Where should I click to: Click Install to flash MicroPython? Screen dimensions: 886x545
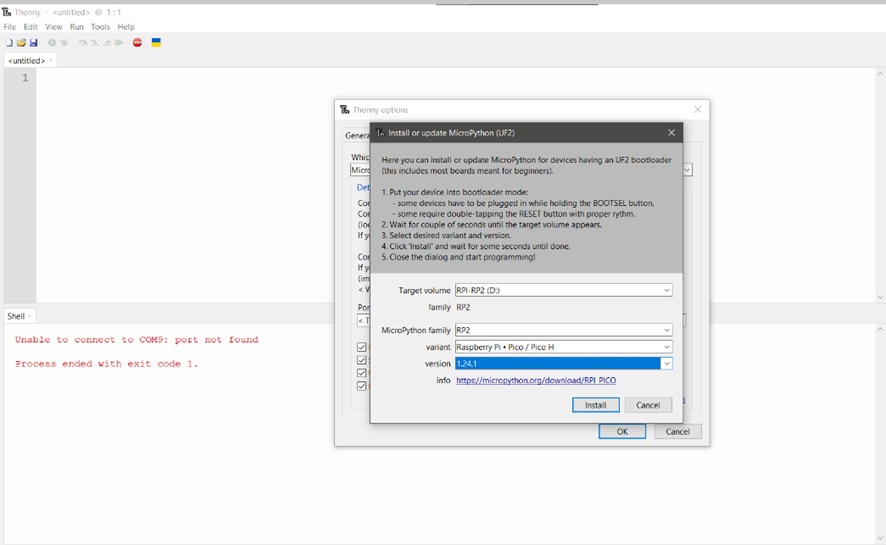click(x=596, y=405)
